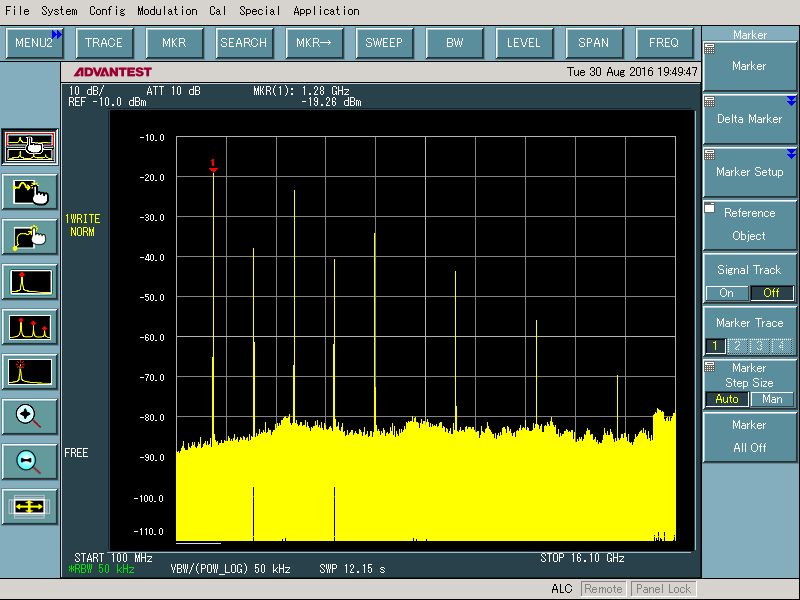Screen dimensions: 800x600
Task: Open the System menu
Action: click(x=59, y=11)
